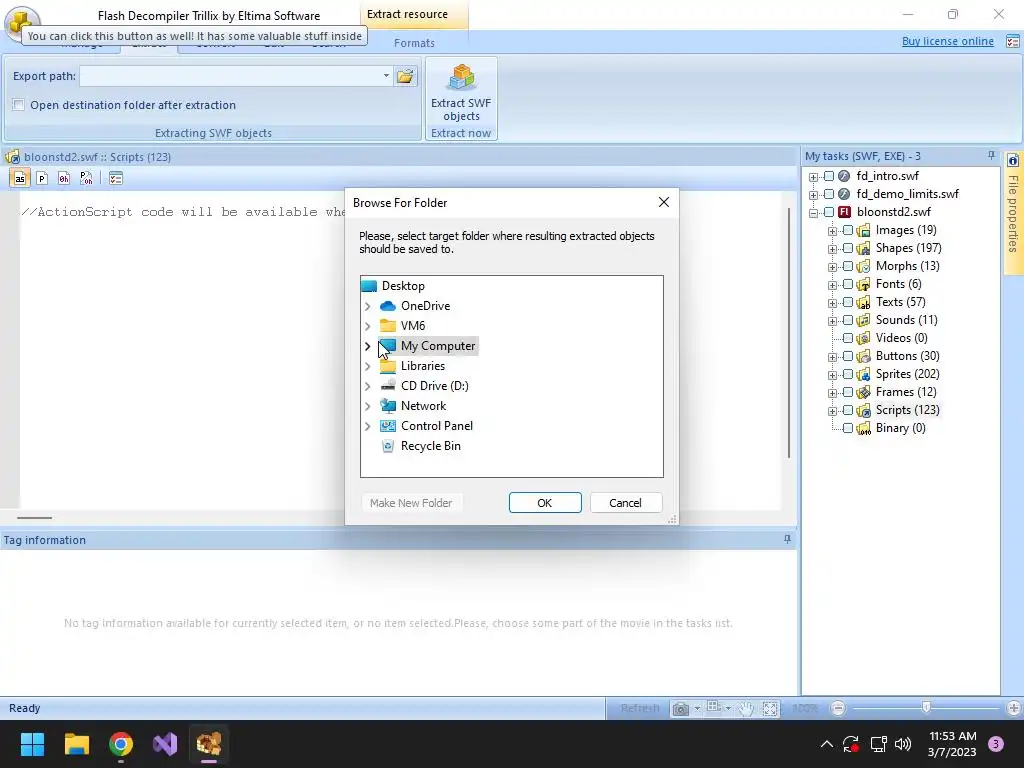Open Google Chrome from taskbar
This screenshot has width=1024, height=768.
[x=121, y=744]
